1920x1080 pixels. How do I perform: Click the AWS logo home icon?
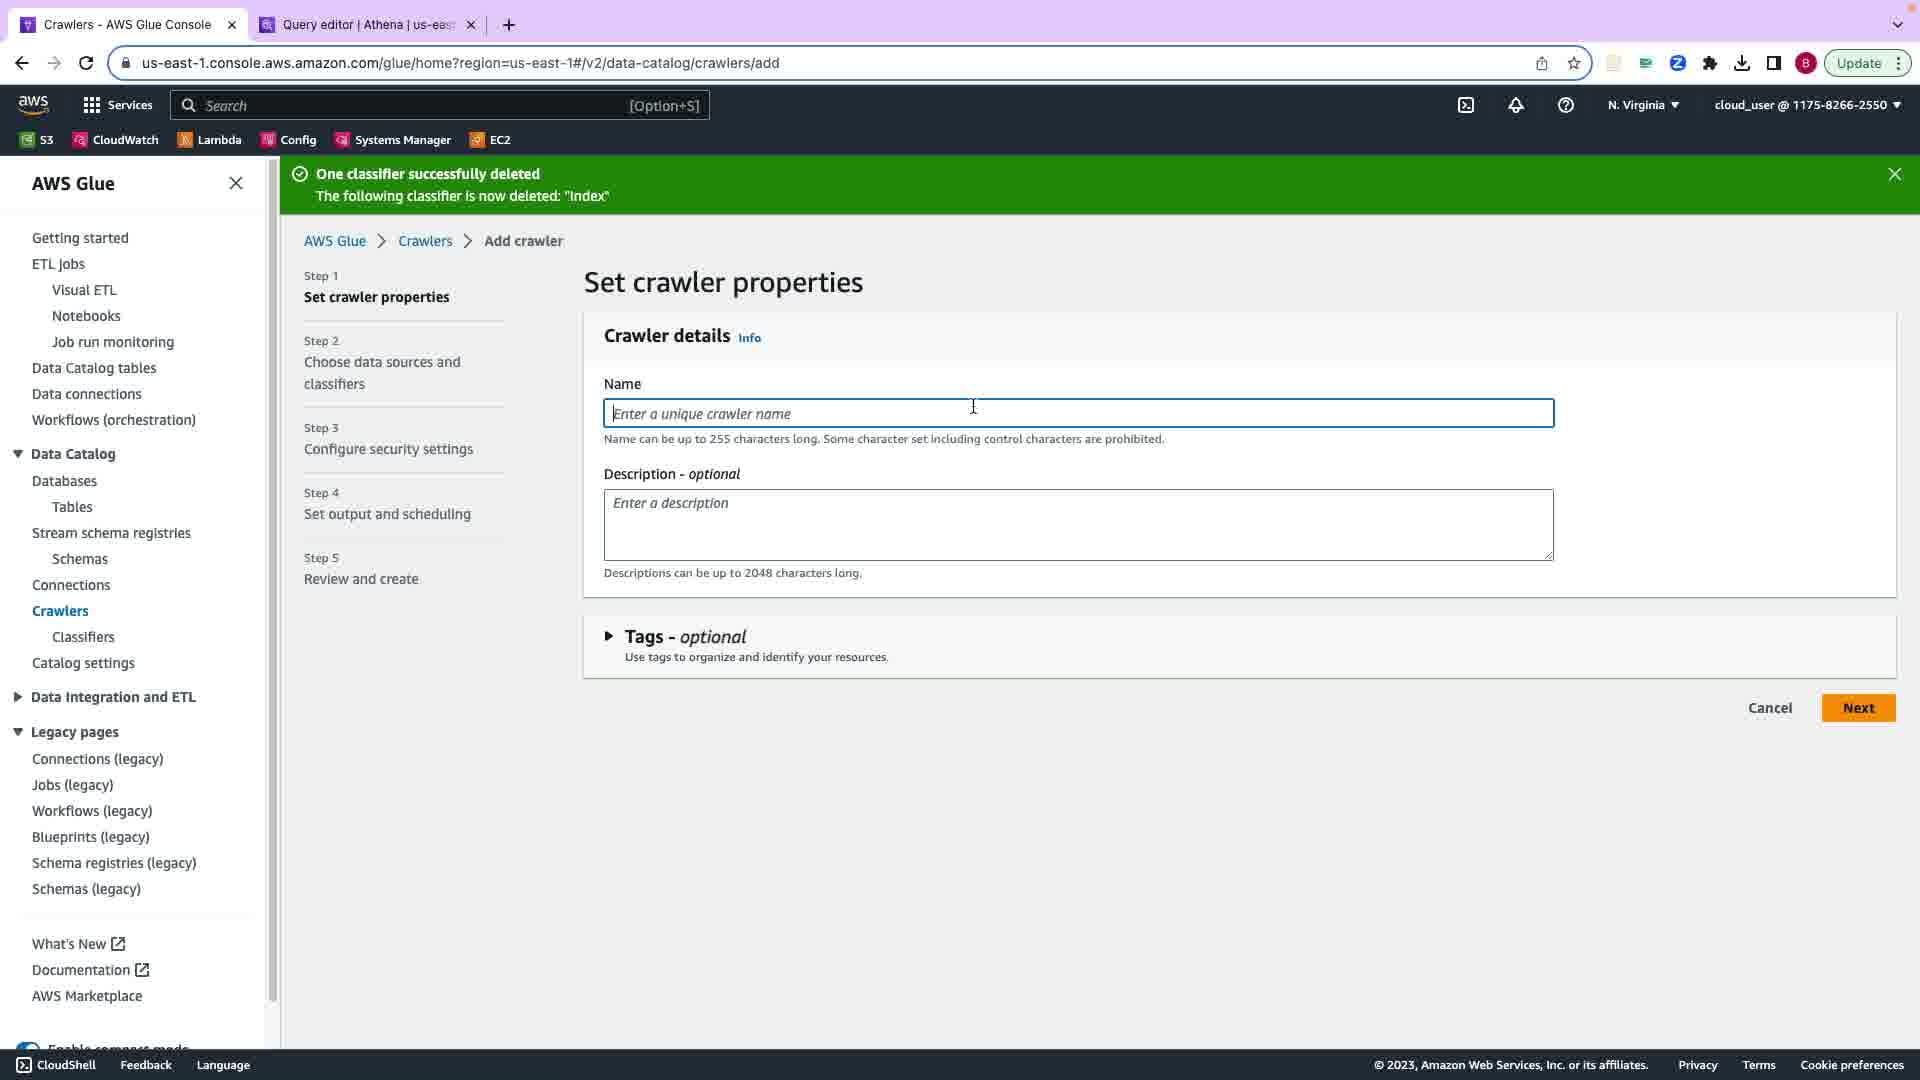(x=33, y=105)
